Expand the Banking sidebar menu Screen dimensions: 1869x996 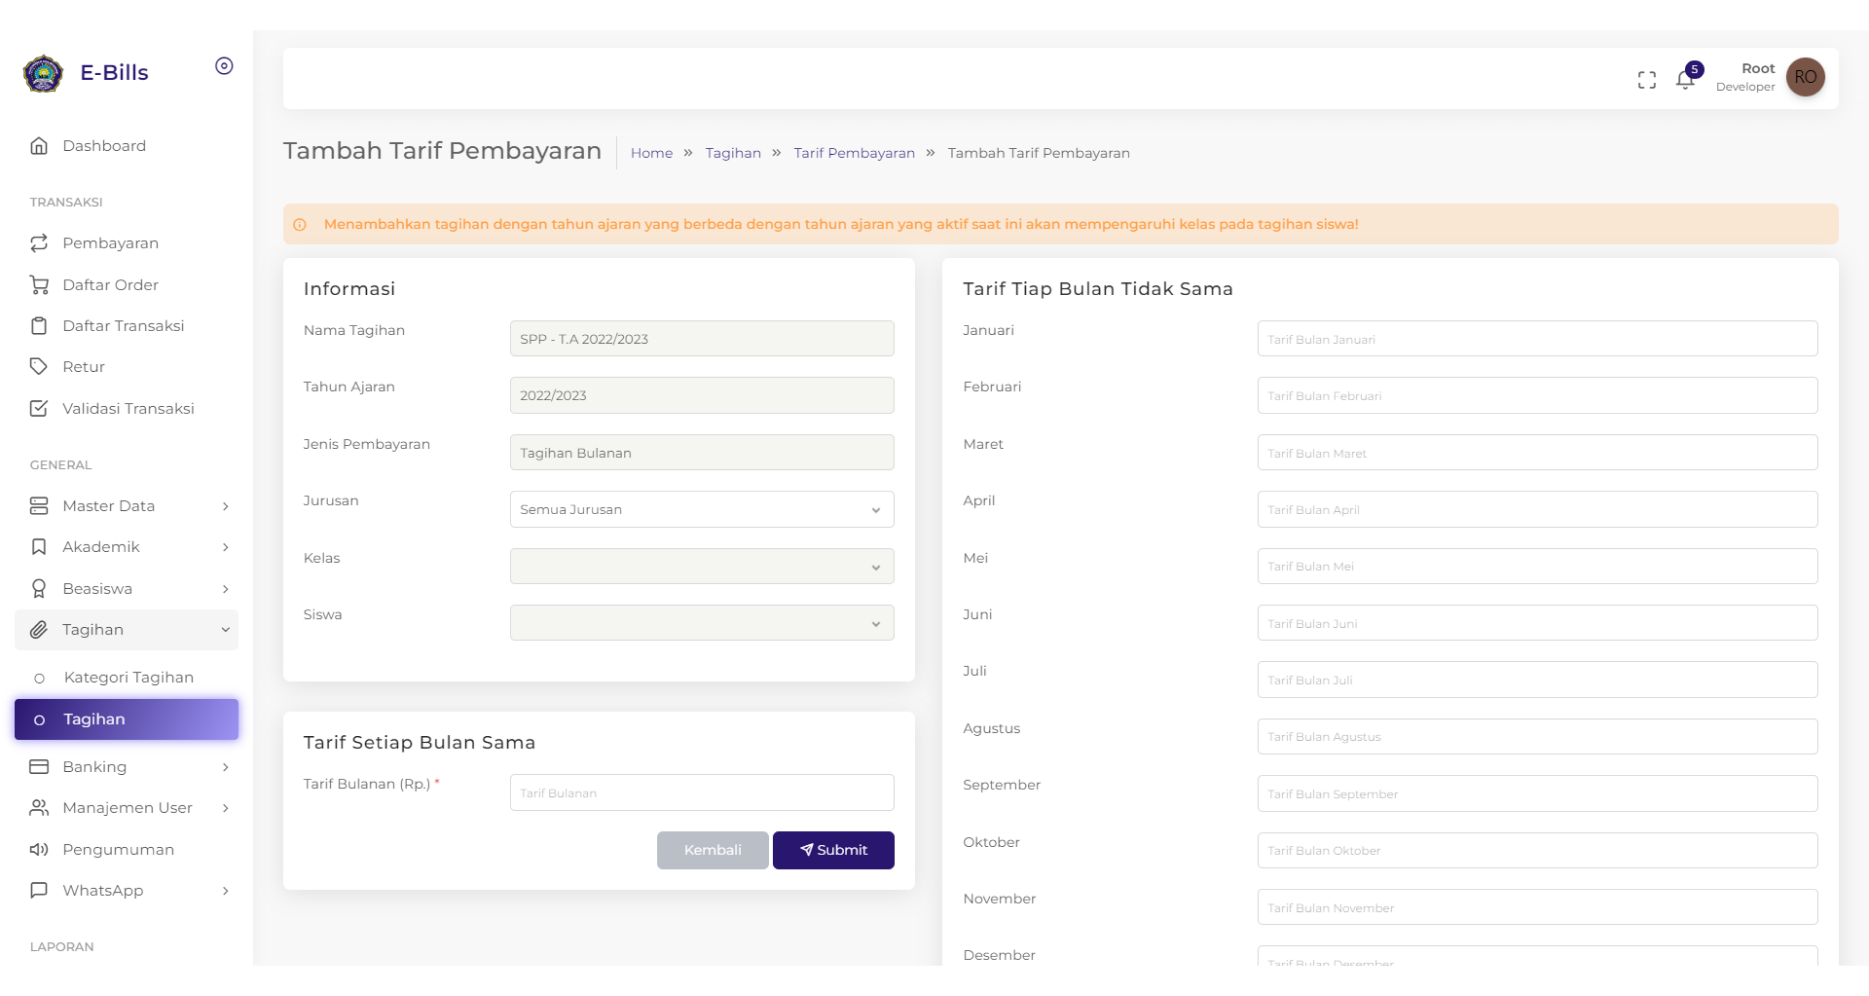(x=127, y=767)
